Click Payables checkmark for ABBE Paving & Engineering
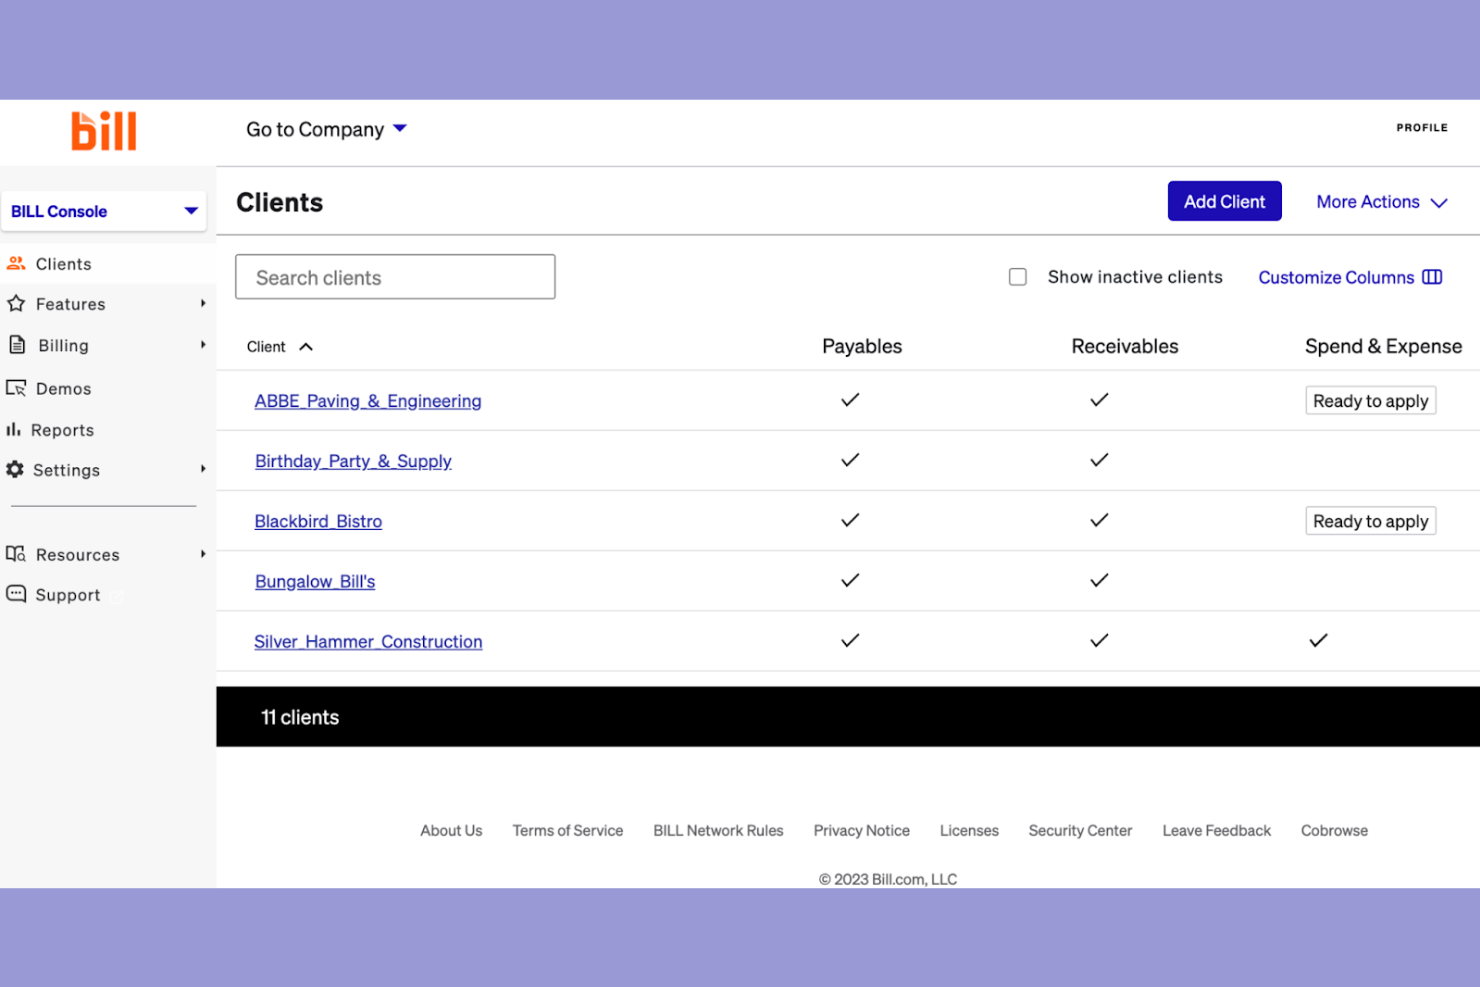The width and height of the screenshot is (1480, 987). coord(850,400)
